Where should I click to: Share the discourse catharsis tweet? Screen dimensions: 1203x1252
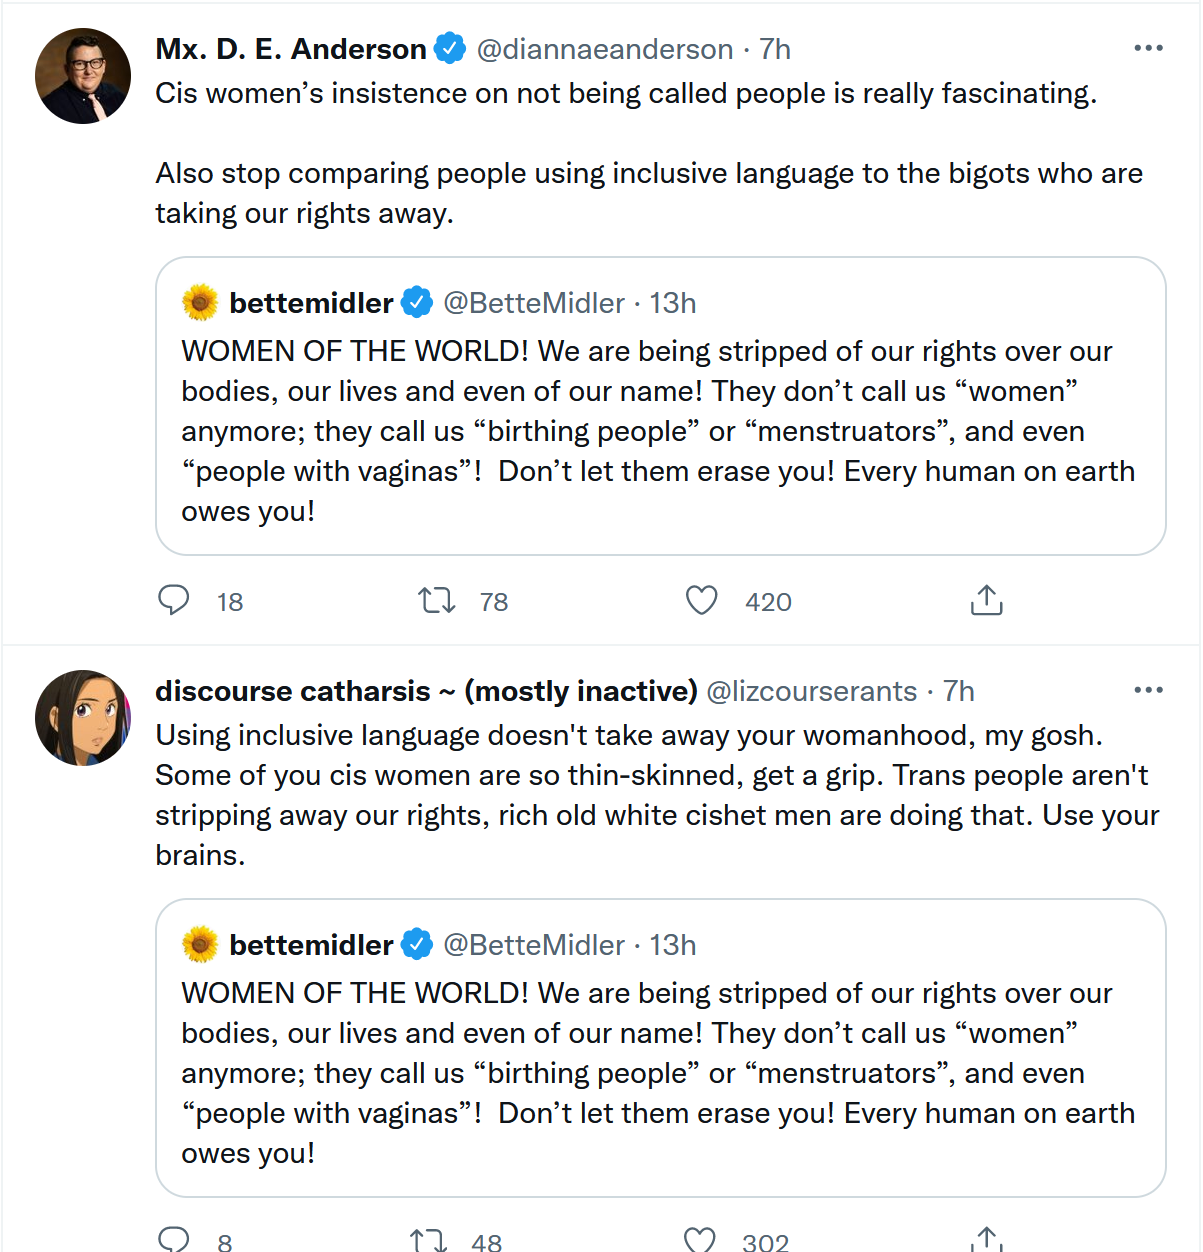pos(986,1240)
